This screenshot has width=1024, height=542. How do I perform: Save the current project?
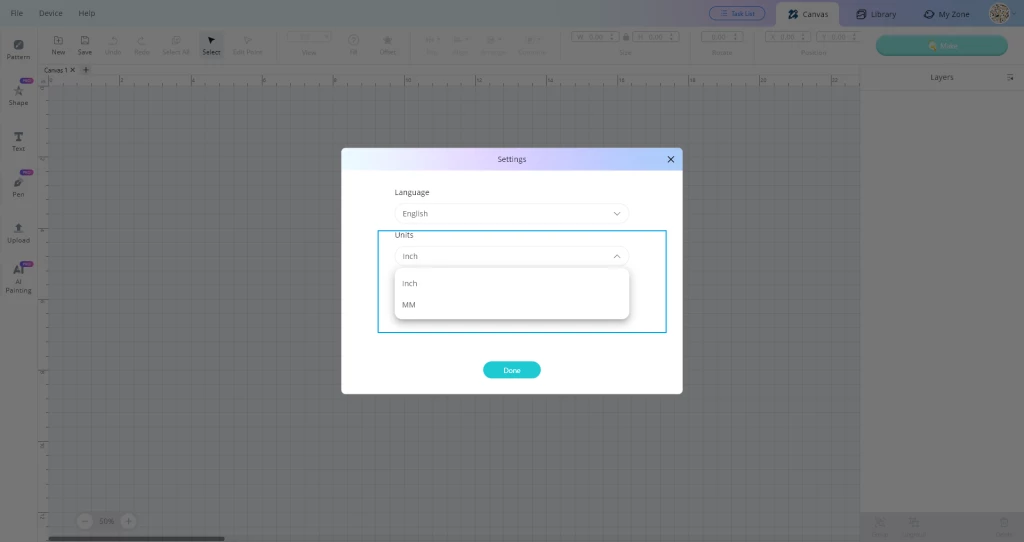tap(85, 45)
